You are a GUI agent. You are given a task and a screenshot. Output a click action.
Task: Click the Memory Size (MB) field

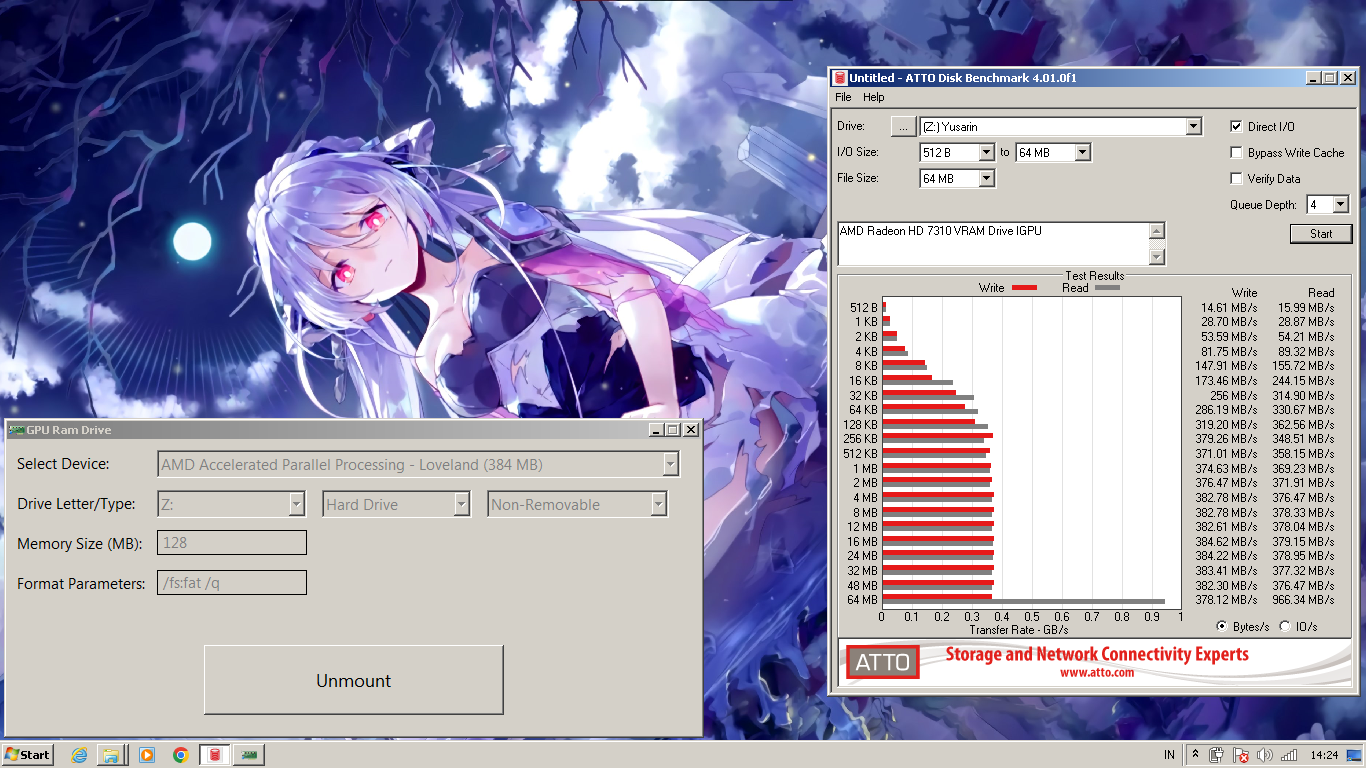pos(232,543)
